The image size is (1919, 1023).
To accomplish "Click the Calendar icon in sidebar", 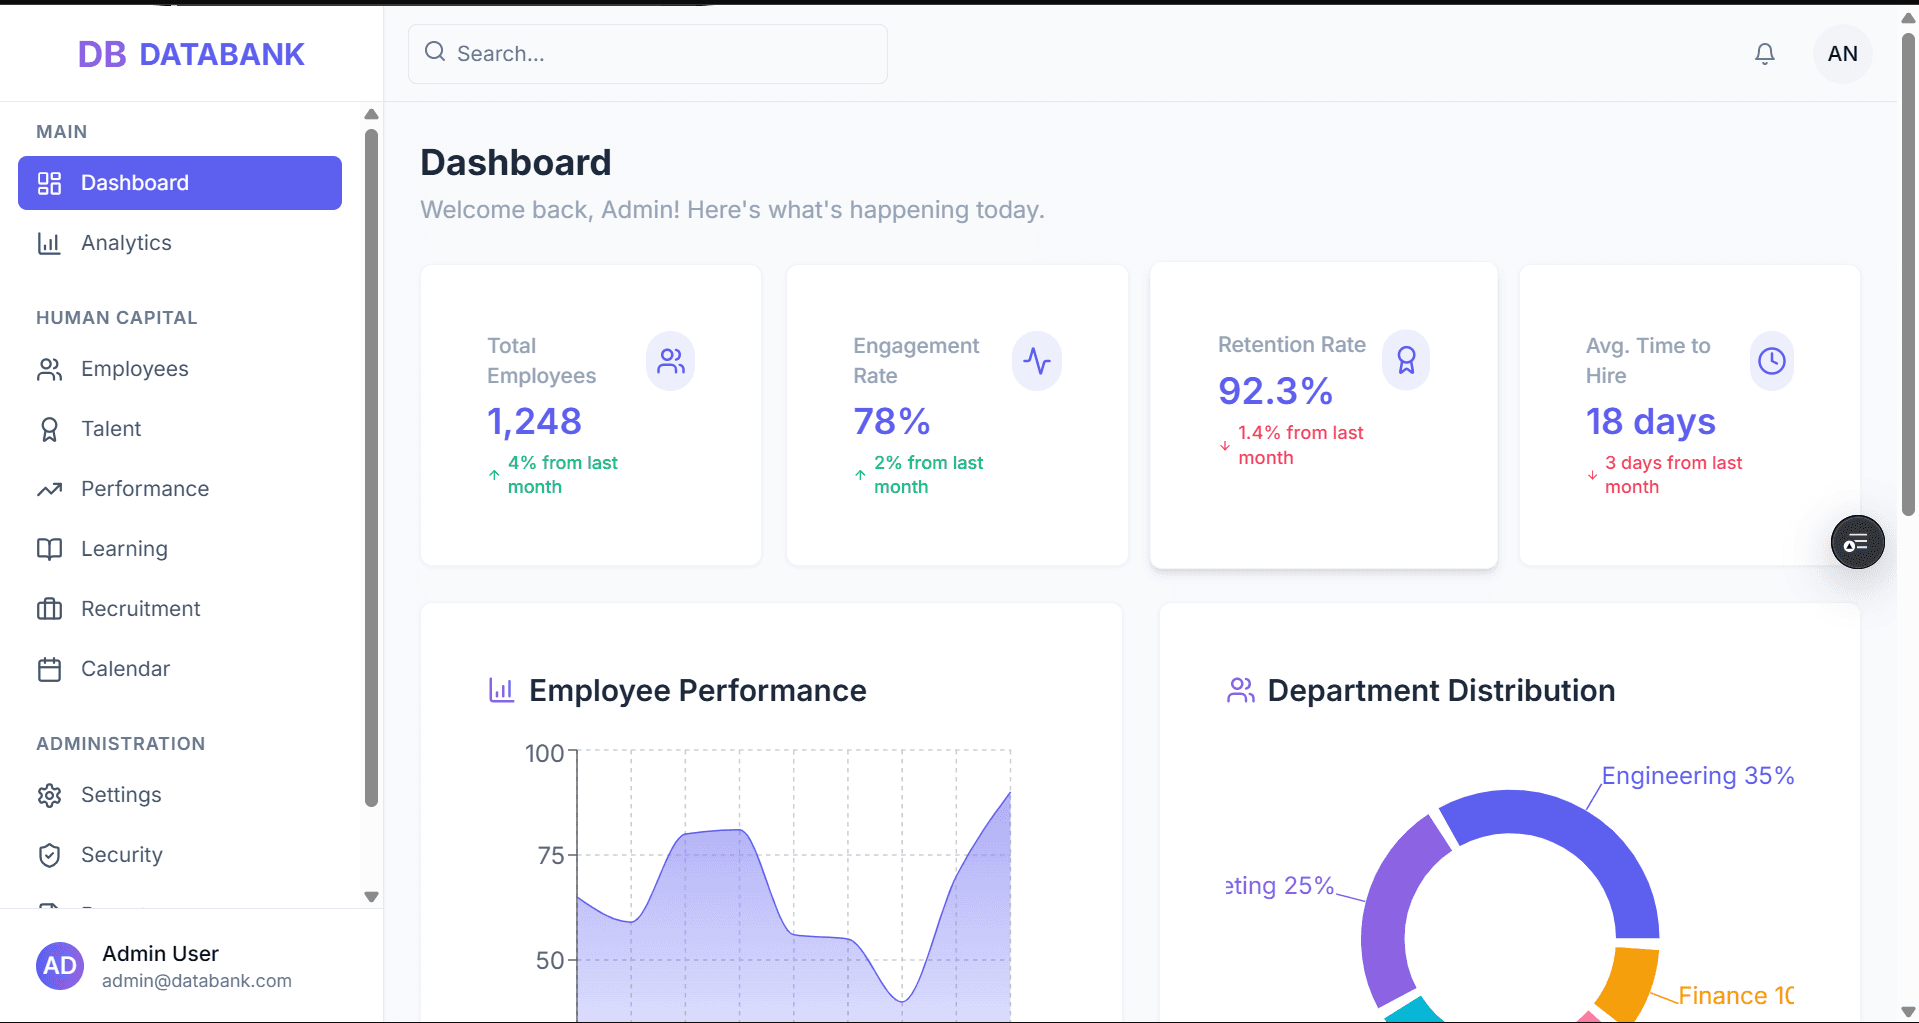I will tap(49, 669).
